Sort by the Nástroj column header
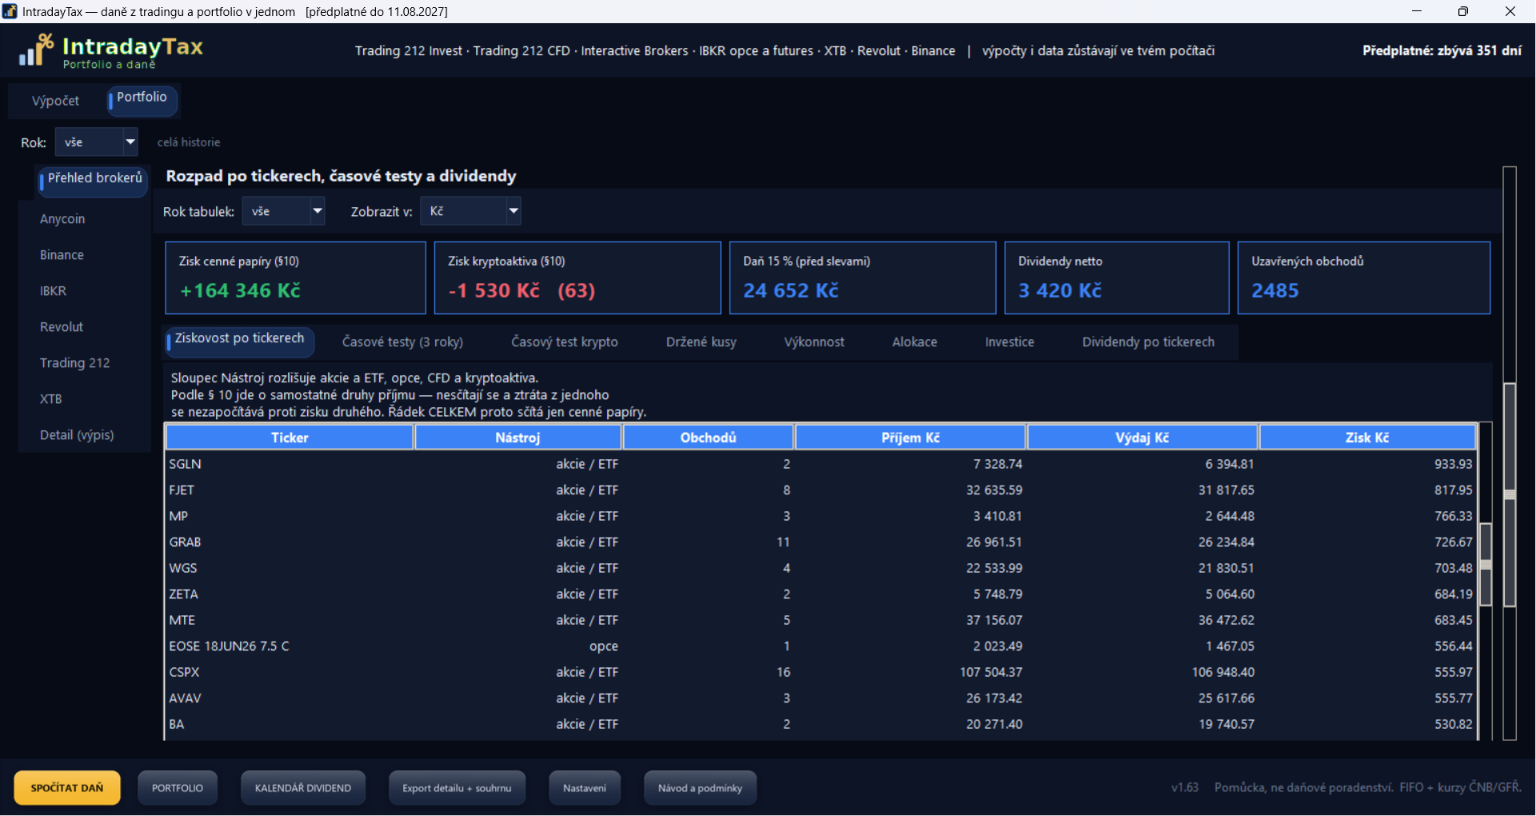The height and width of the screenshot is (816, 1536). pos(518,438)
